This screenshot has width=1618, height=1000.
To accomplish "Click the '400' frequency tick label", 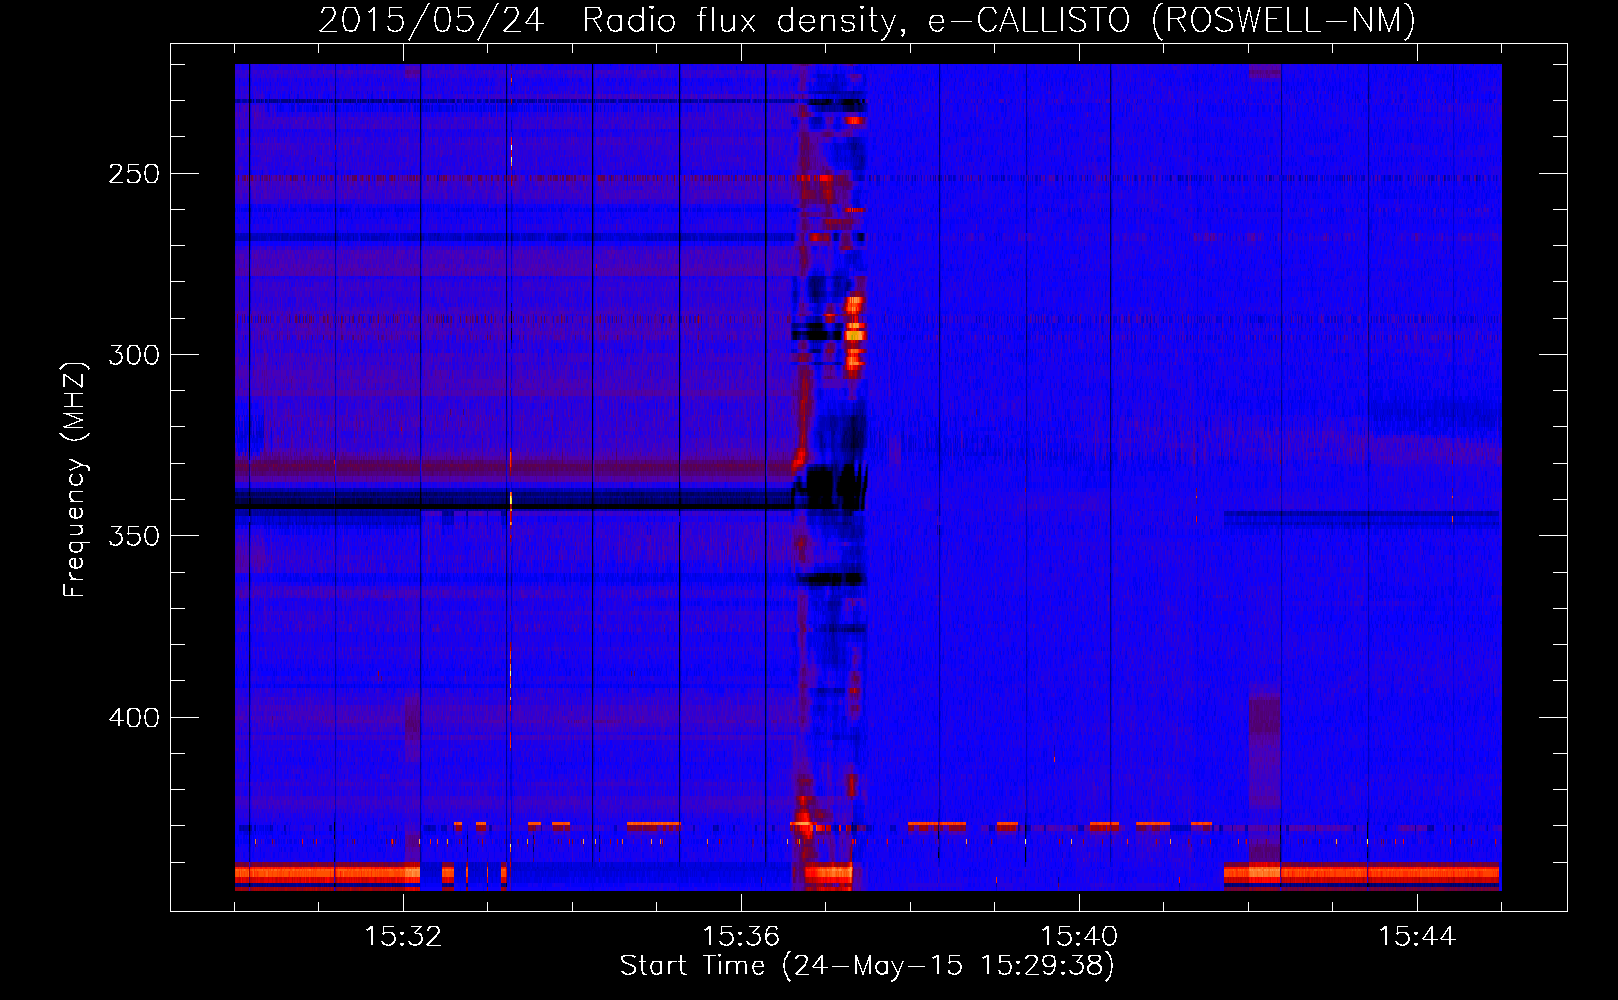I will coord(133,718).
